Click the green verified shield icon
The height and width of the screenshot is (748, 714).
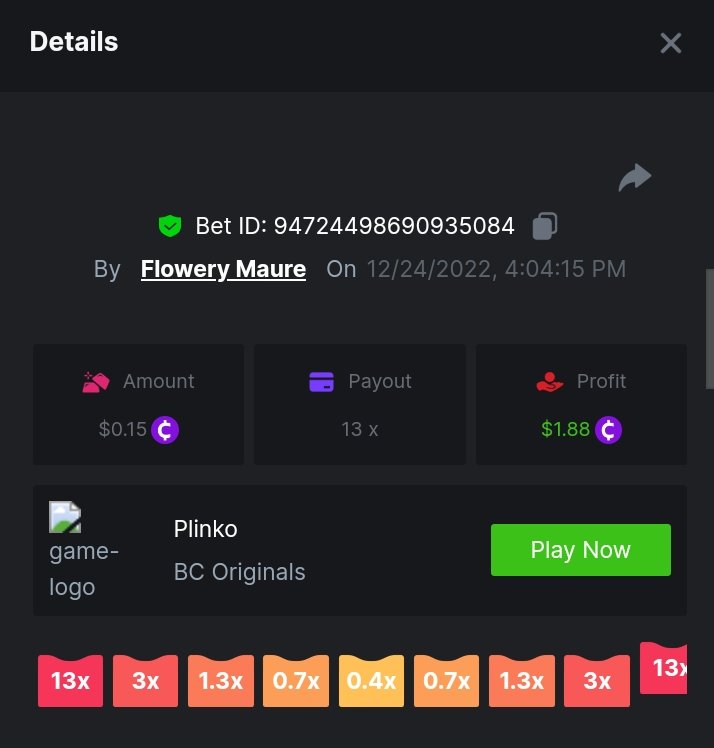click(170, 226)
